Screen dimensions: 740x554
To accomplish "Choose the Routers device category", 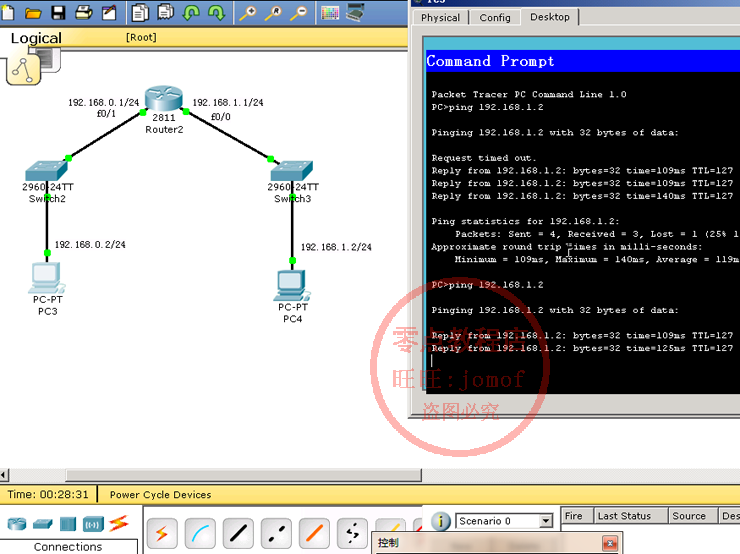I will (17, 523).
